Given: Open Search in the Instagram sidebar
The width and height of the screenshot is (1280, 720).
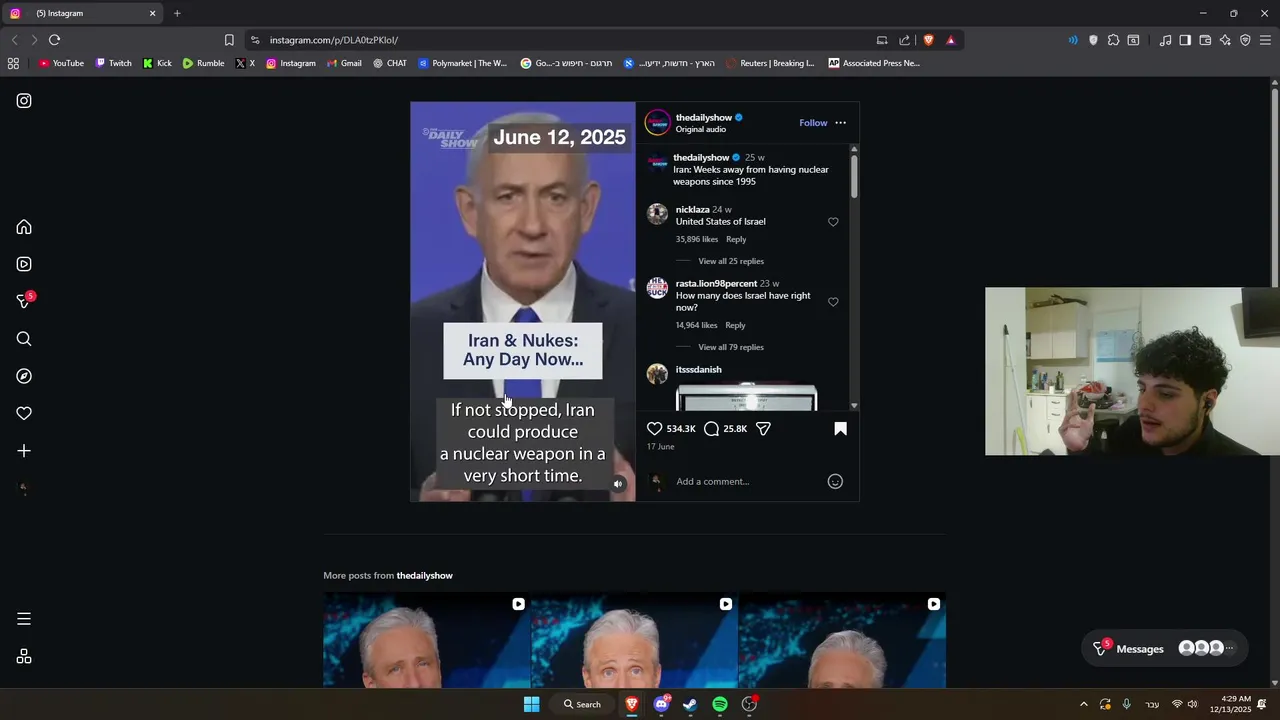Looking at the screenshot, I should pos(24,339).
